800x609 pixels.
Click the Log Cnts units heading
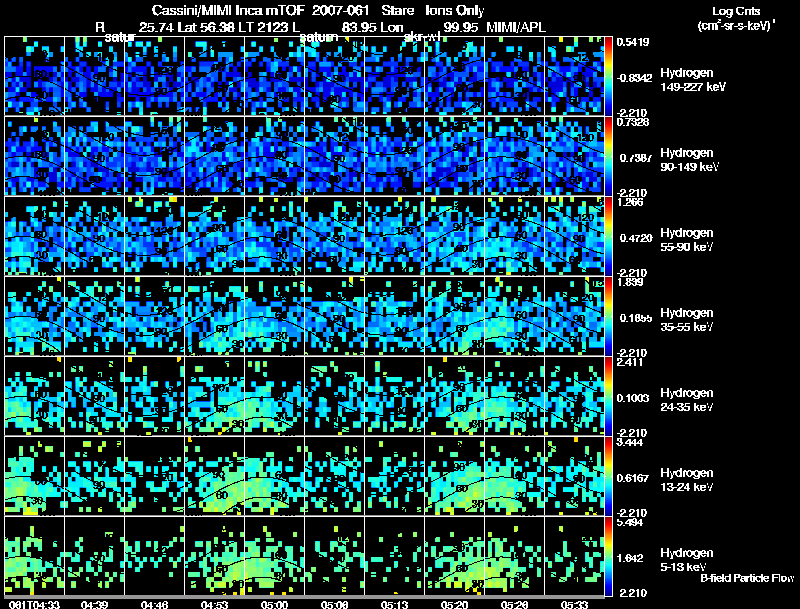736,11
